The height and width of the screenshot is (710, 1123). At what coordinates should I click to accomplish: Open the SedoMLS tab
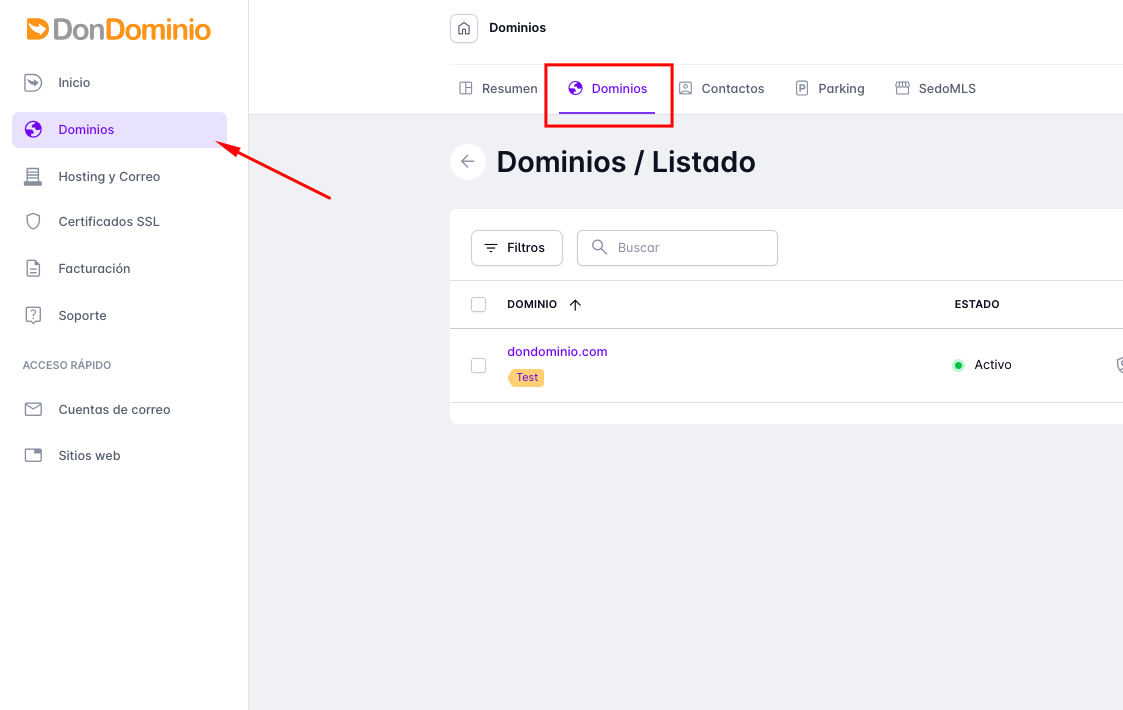tap(935, 89)
